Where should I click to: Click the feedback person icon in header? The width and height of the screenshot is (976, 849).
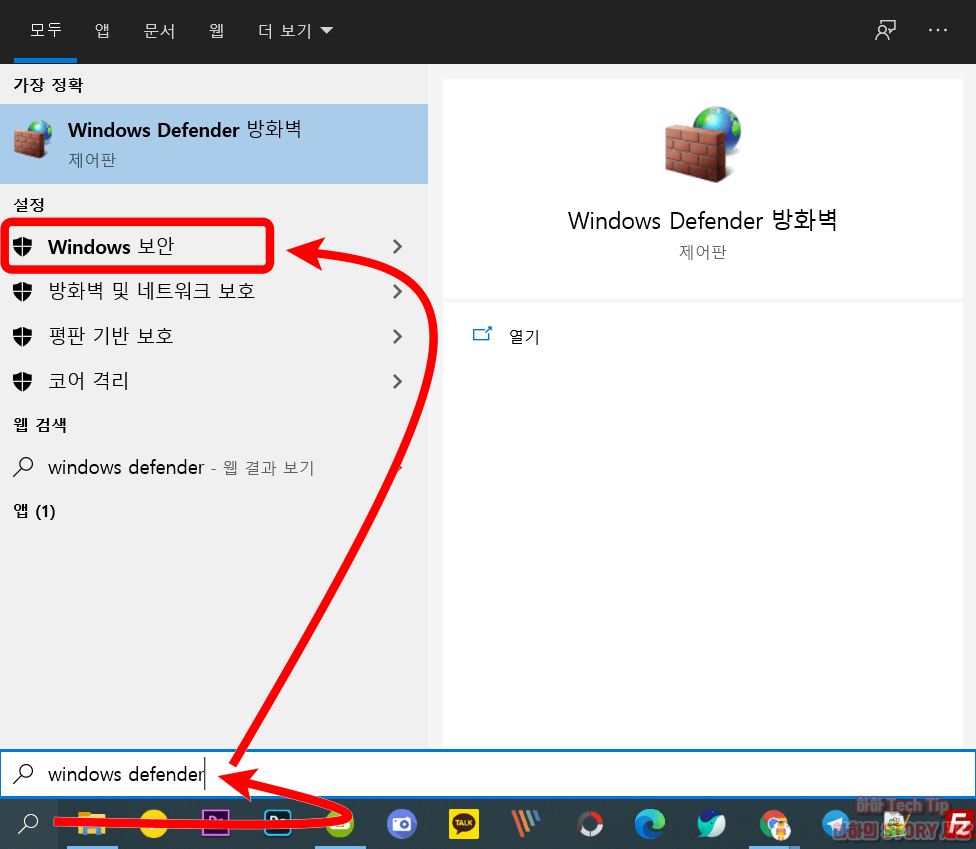(x=885, y=30)
